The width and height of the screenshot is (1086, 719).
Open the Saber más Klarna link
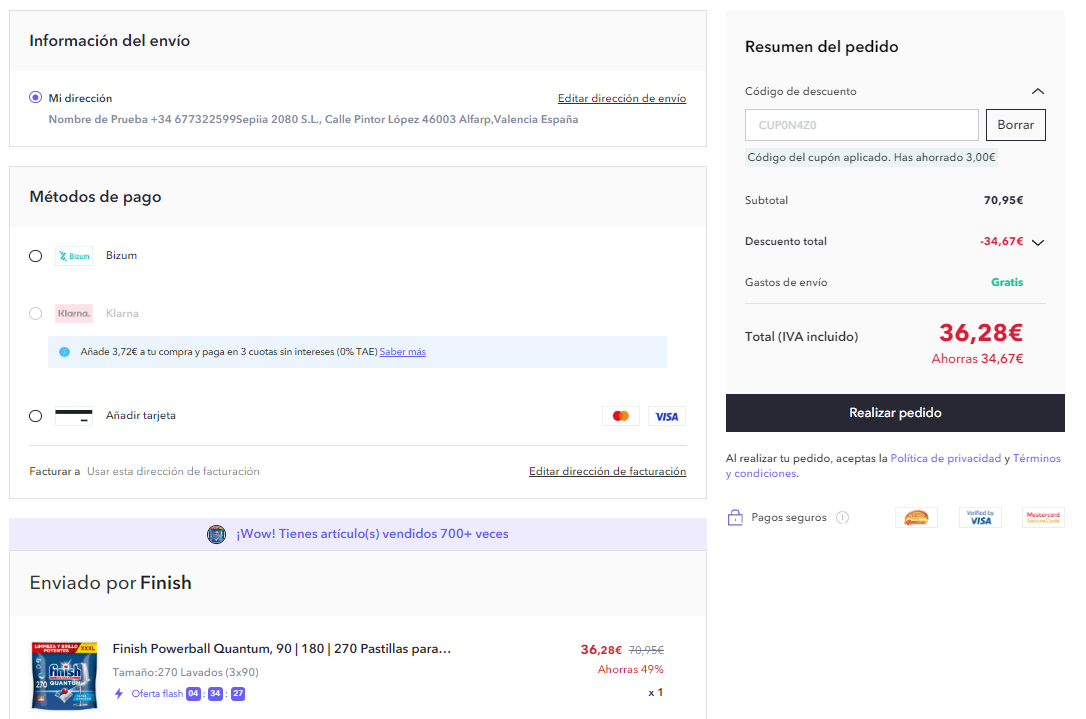click(x=402, y=352)
